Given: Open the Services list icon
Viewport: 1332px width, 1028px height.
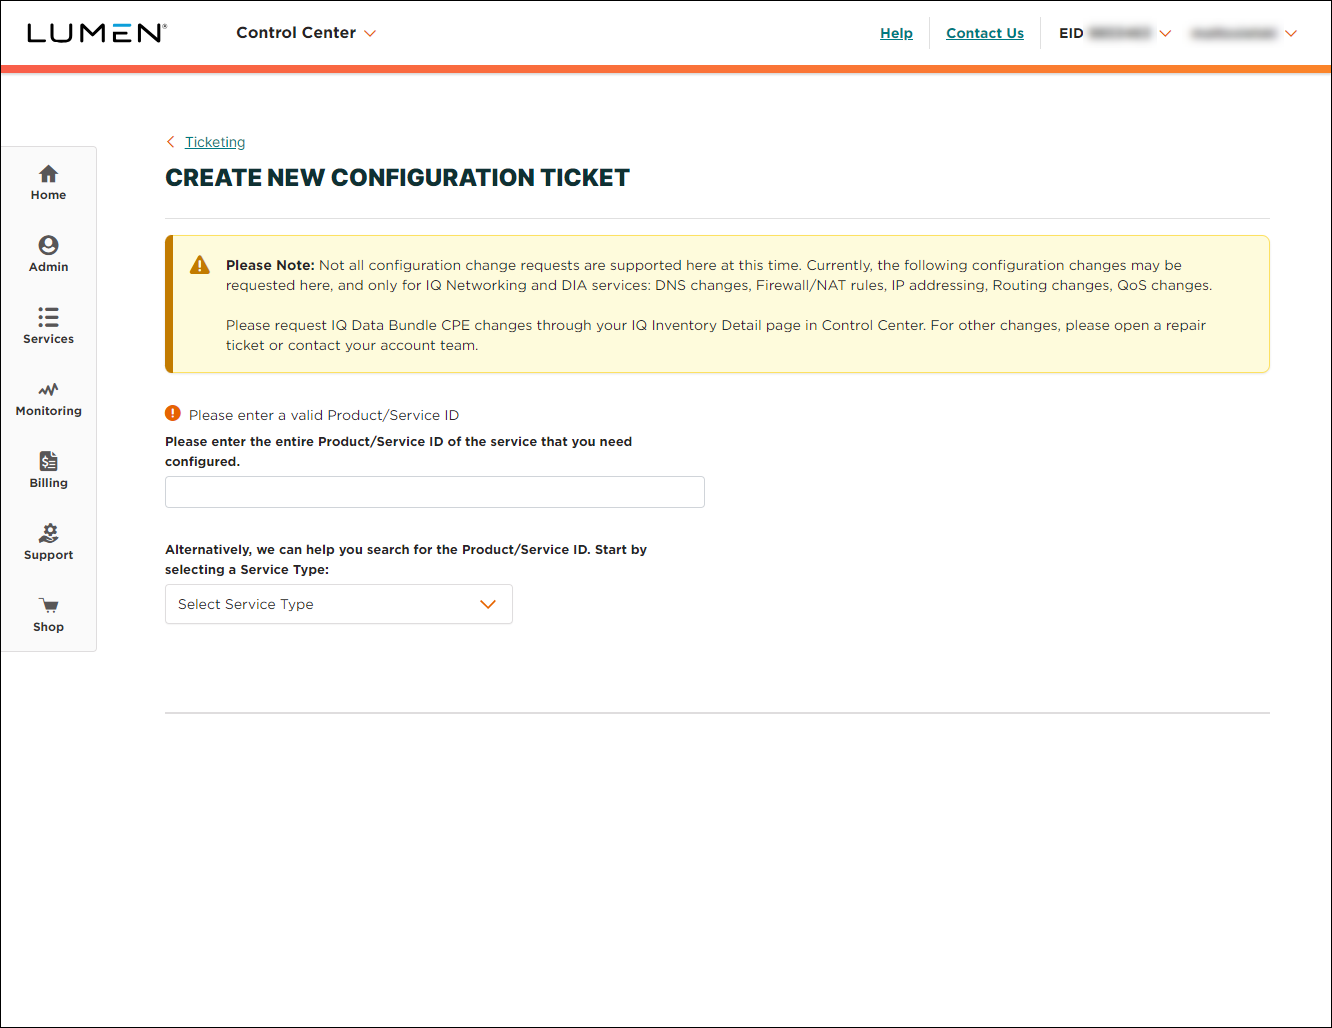Looking at the screenshot, I should (48, 317).
